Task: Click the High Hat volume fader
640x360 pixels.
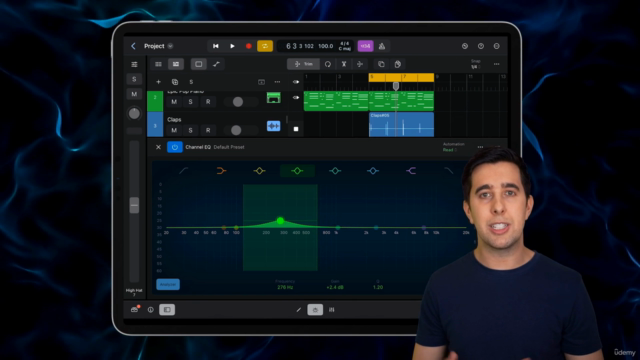Action: [x=134, y=205]
